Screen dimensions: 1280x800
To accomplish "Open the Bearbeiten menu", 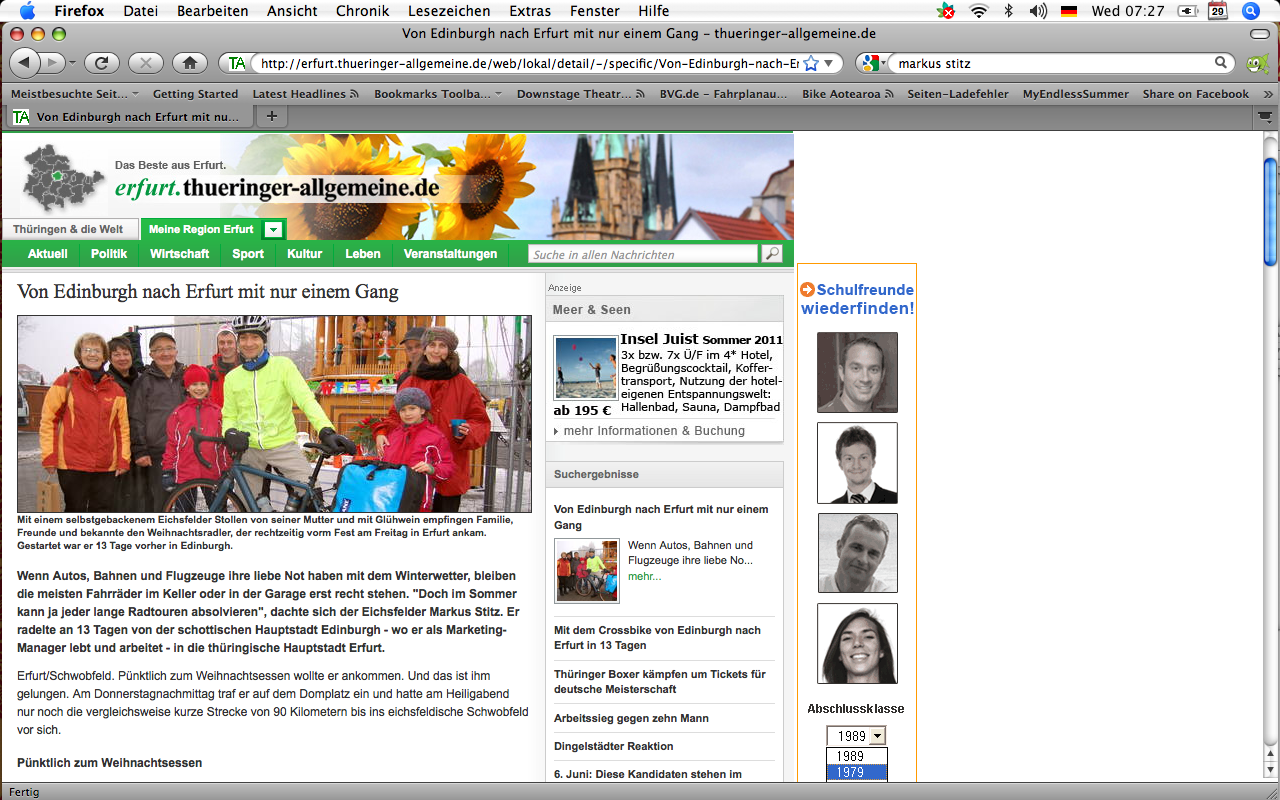I will (x=213, y=11).
